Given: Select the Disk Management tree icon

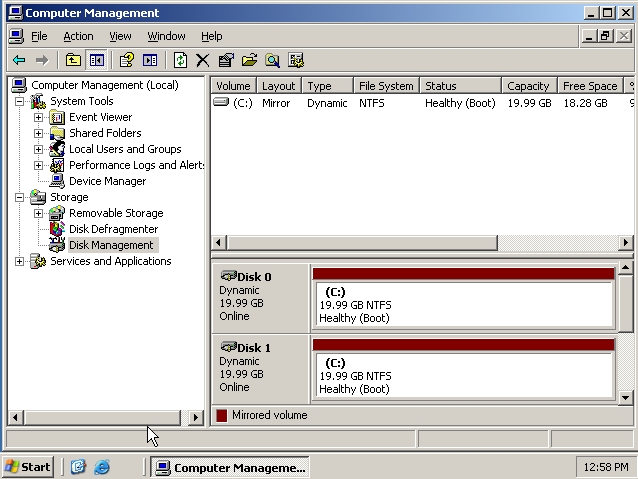Looking at the screenshot, I should 57,245.
